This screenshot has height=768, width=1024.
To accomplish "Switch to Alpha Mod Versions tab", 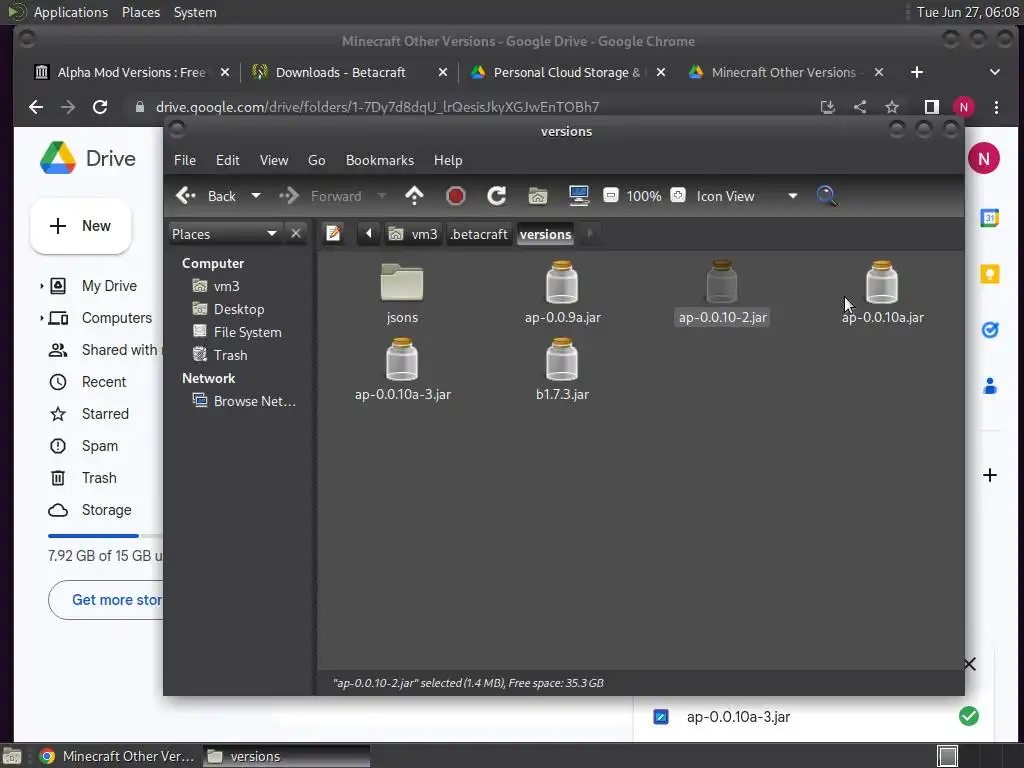I will tap(131, 72).
